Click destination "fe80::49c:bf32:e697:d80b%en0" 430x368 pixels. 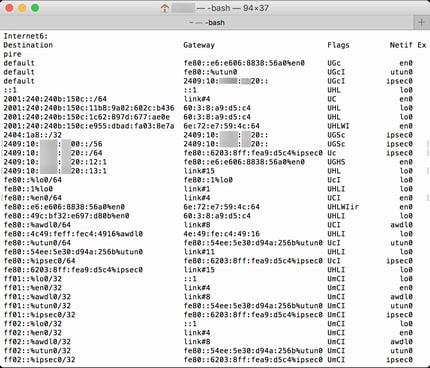tap(66, 216)
